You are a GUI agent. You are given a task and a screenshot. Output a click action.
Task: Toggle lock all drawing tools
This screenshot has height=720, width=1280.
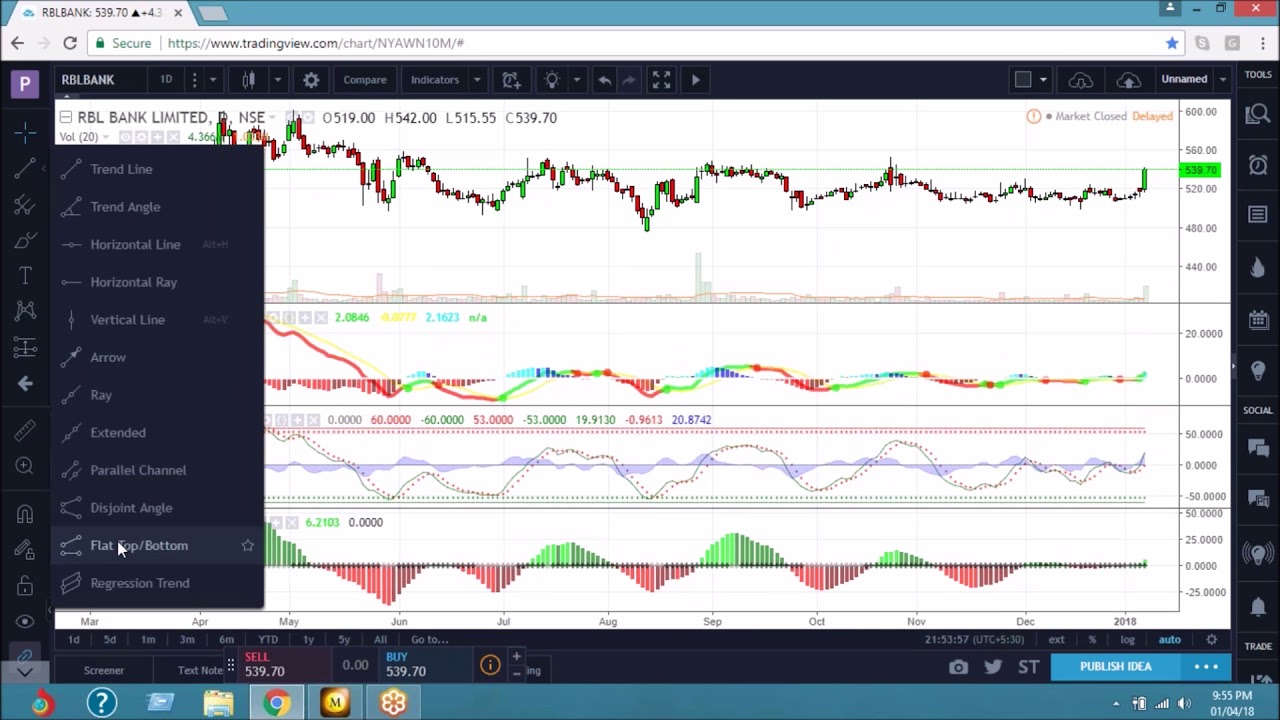pyautogui.click(x=25, y=586)
